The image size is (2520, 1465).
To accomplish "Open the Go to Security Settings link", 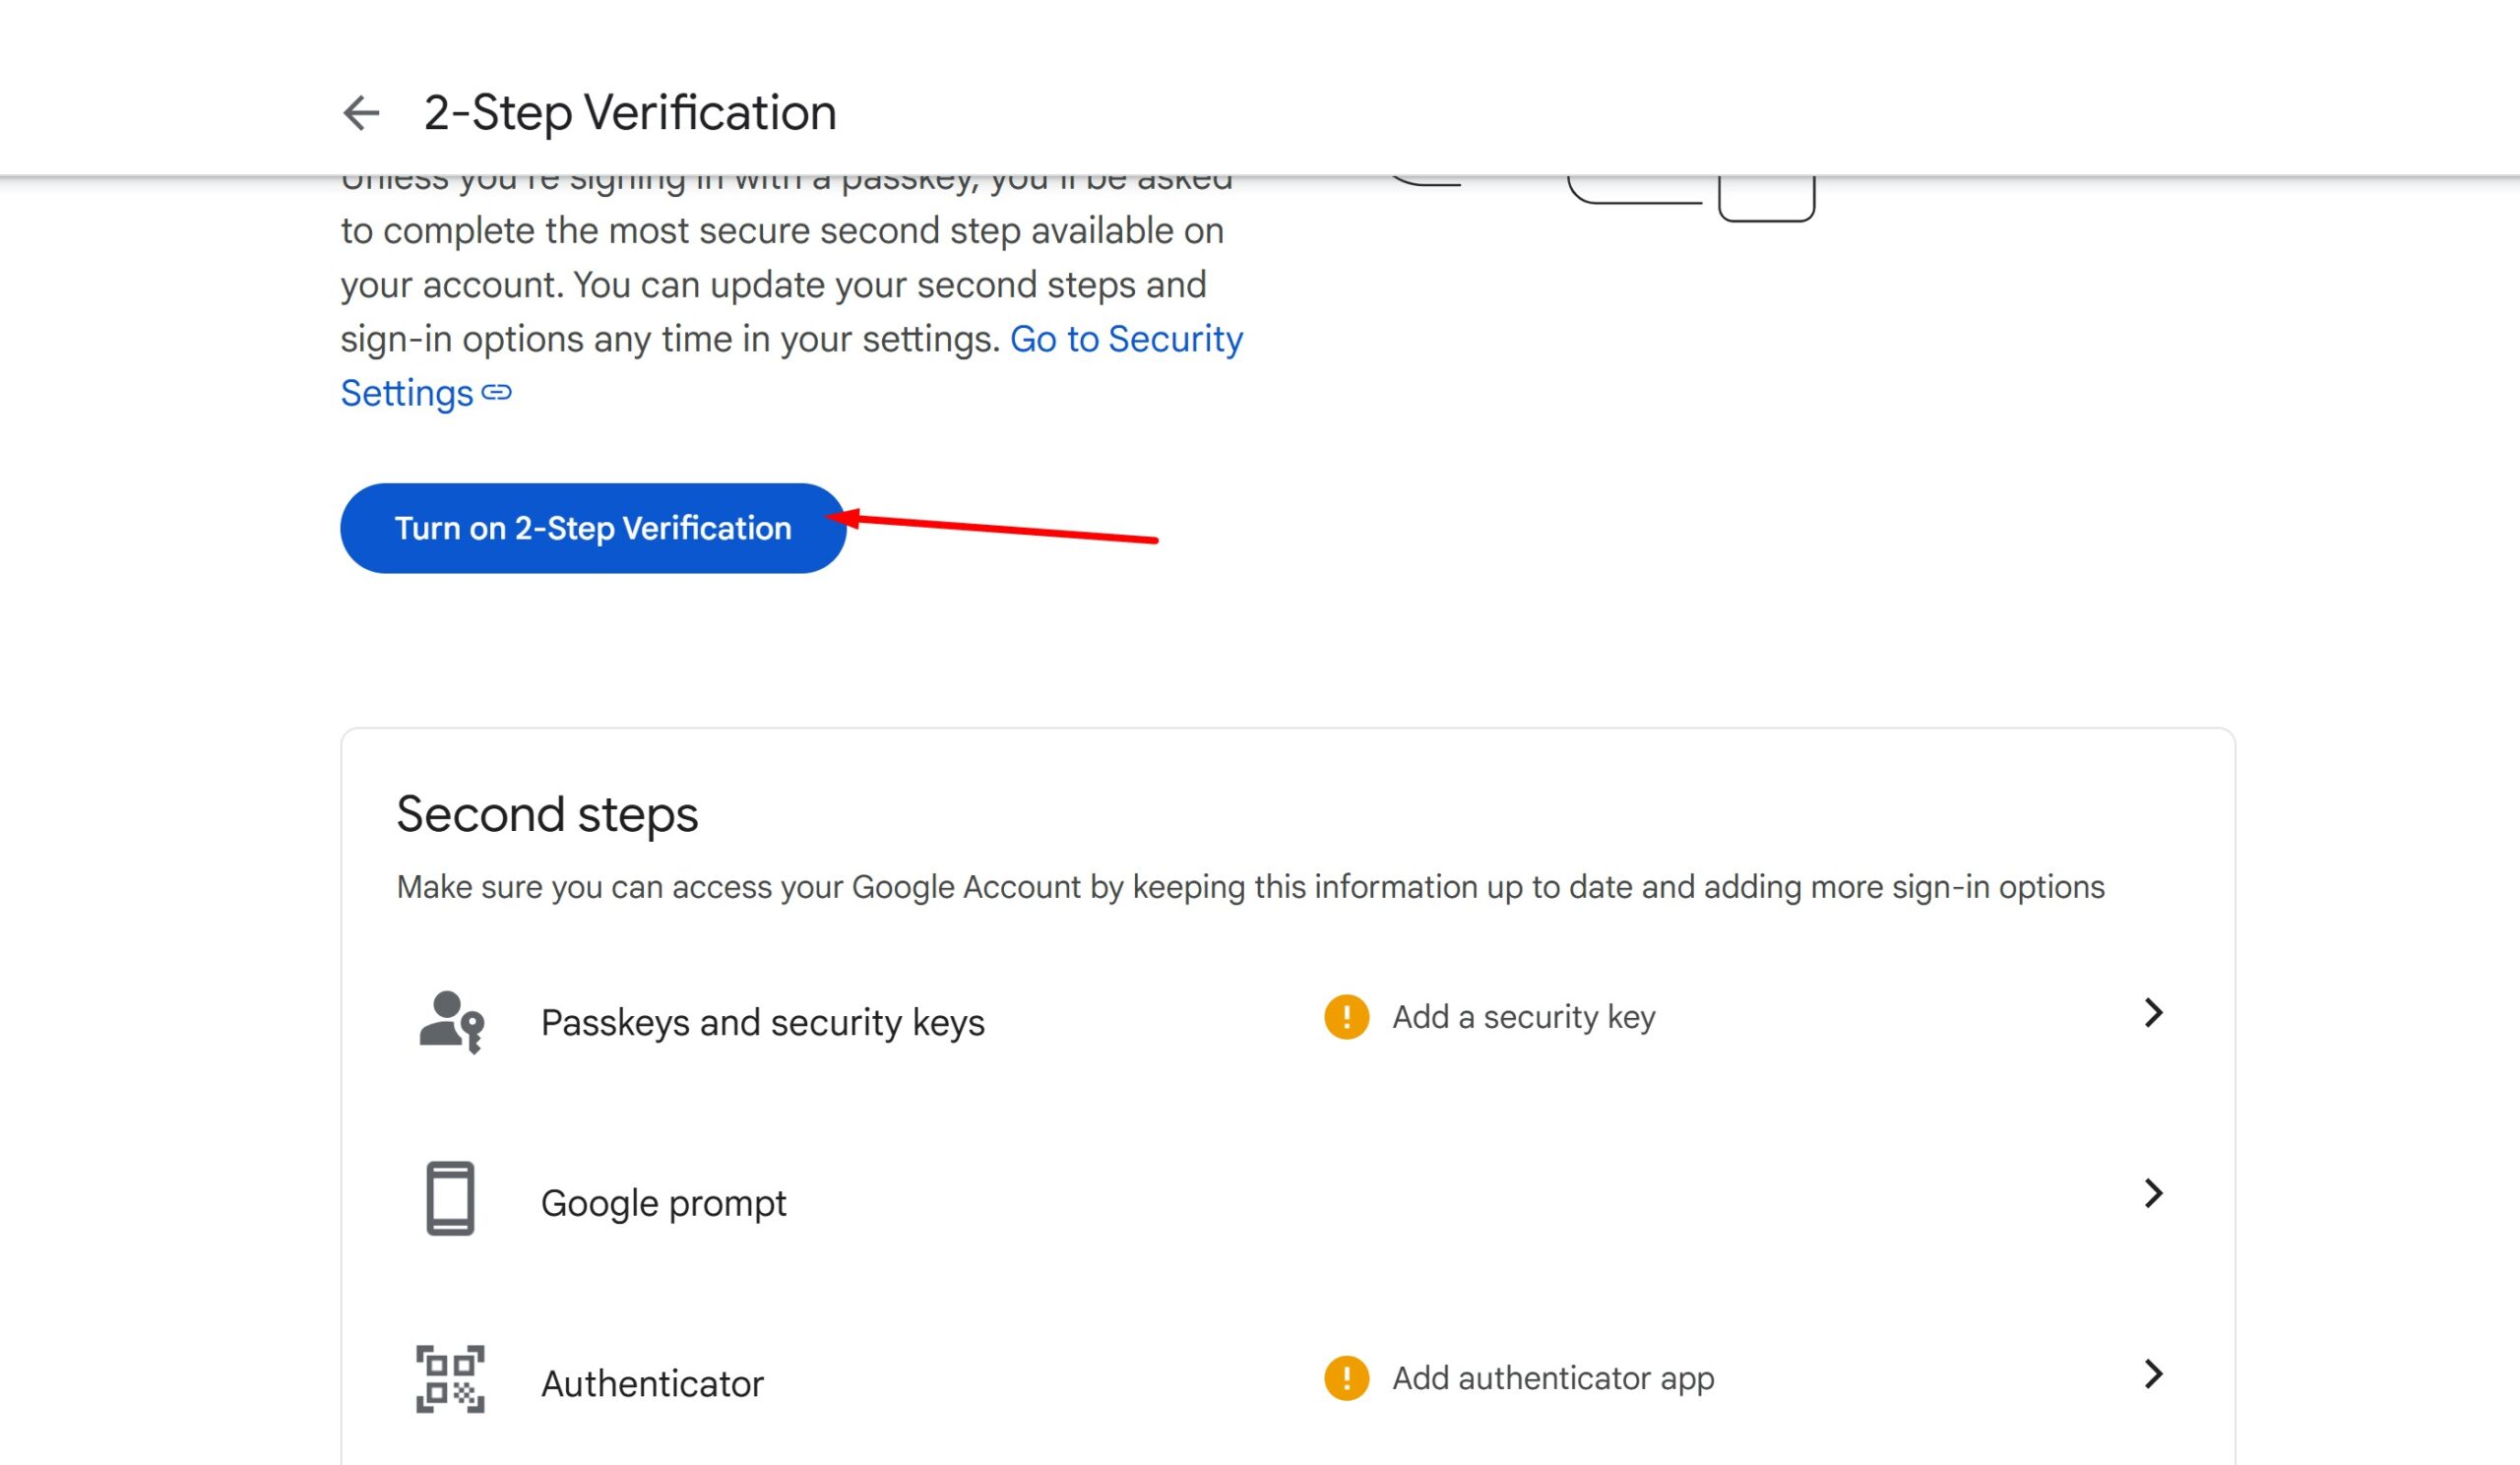I will pyautogui.click(x=1125, y=340).
